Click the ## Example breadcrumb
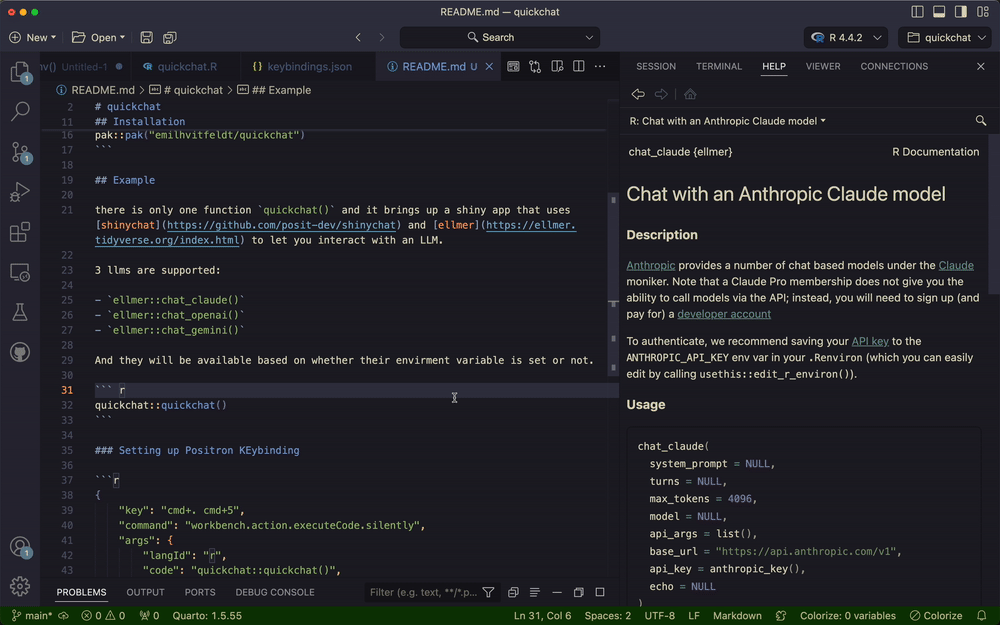1000x625 pixels. 274,90
